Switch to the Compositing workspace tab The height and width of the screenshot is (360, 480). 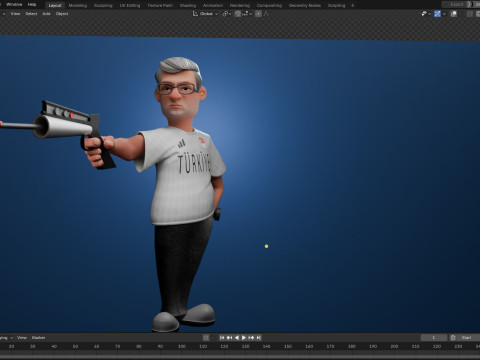coord(269,5)
